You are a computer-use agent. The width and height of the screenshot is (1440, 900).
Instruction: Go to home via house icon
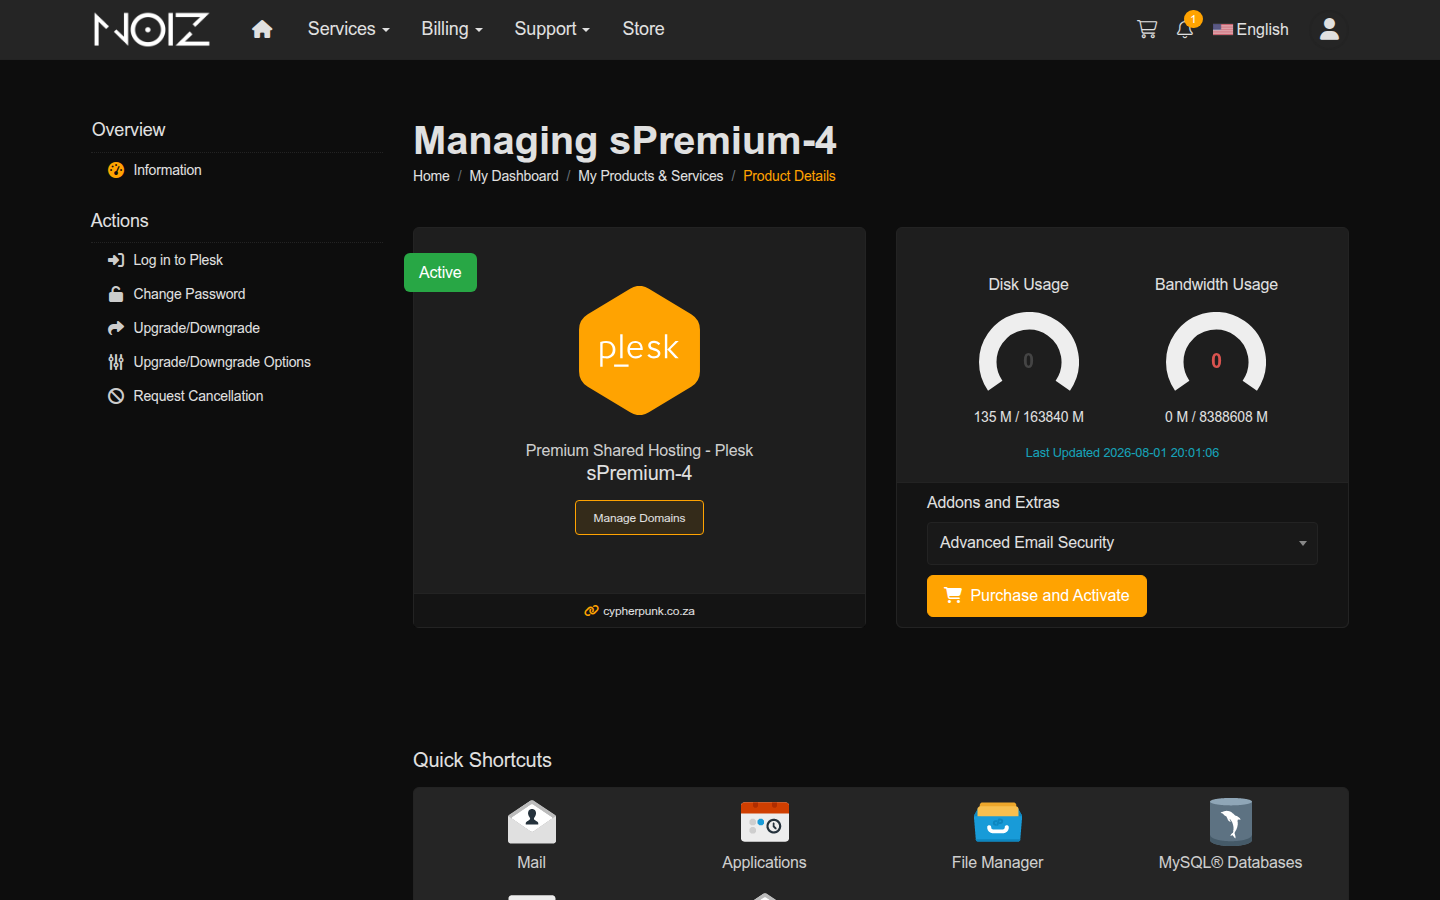click(262, 30)
